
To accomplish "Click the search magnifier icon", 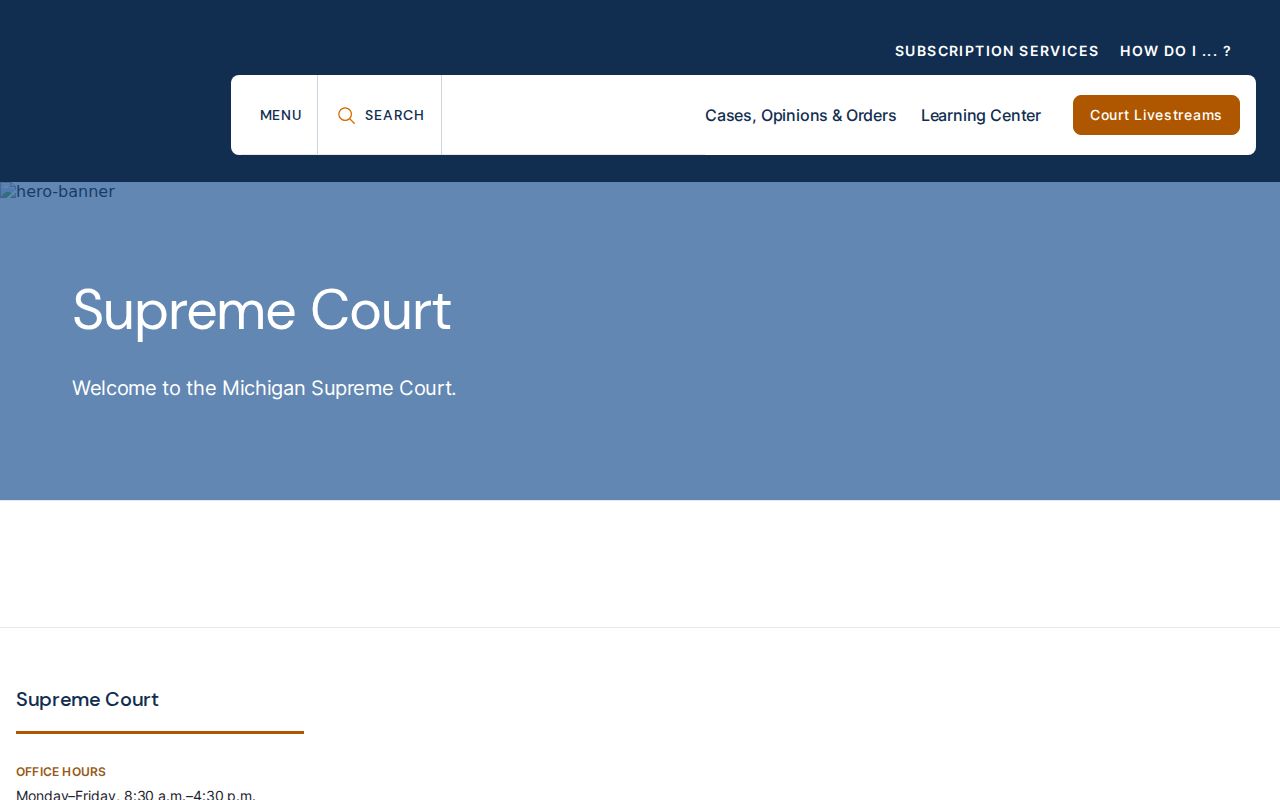I will point(346,116).
